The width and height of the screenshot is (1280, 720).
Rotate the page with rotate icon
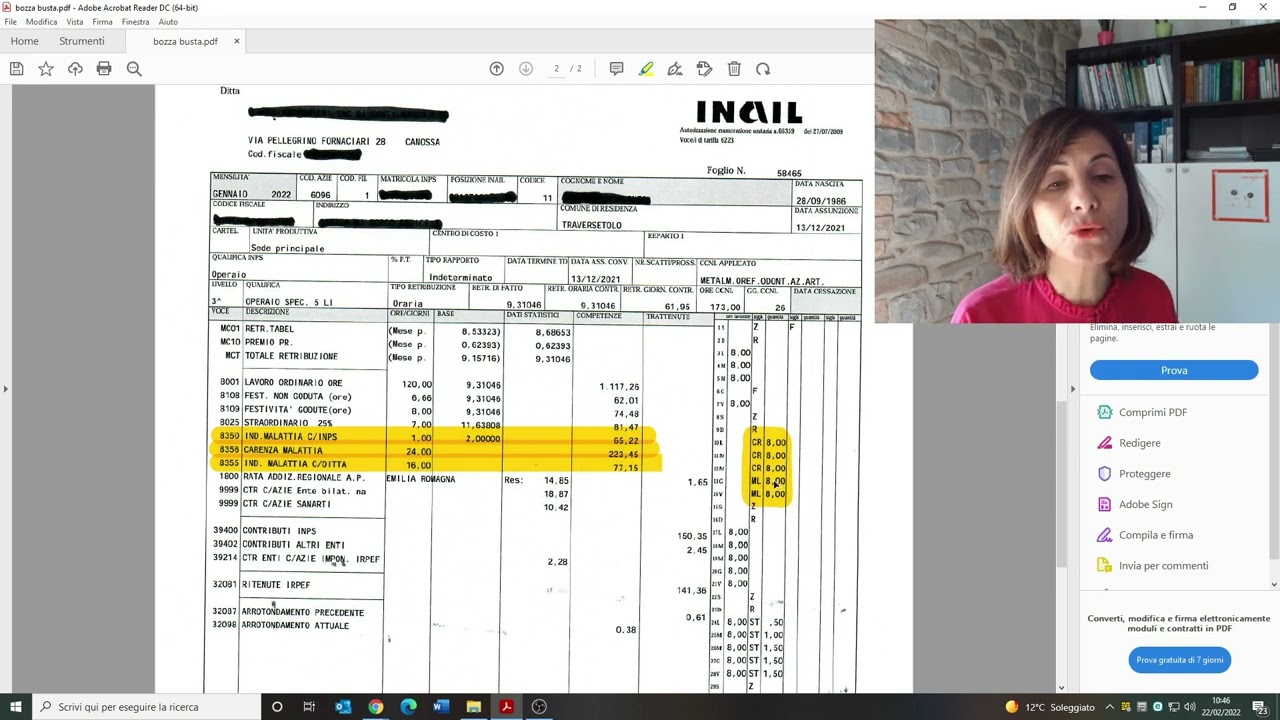(763, 69)
